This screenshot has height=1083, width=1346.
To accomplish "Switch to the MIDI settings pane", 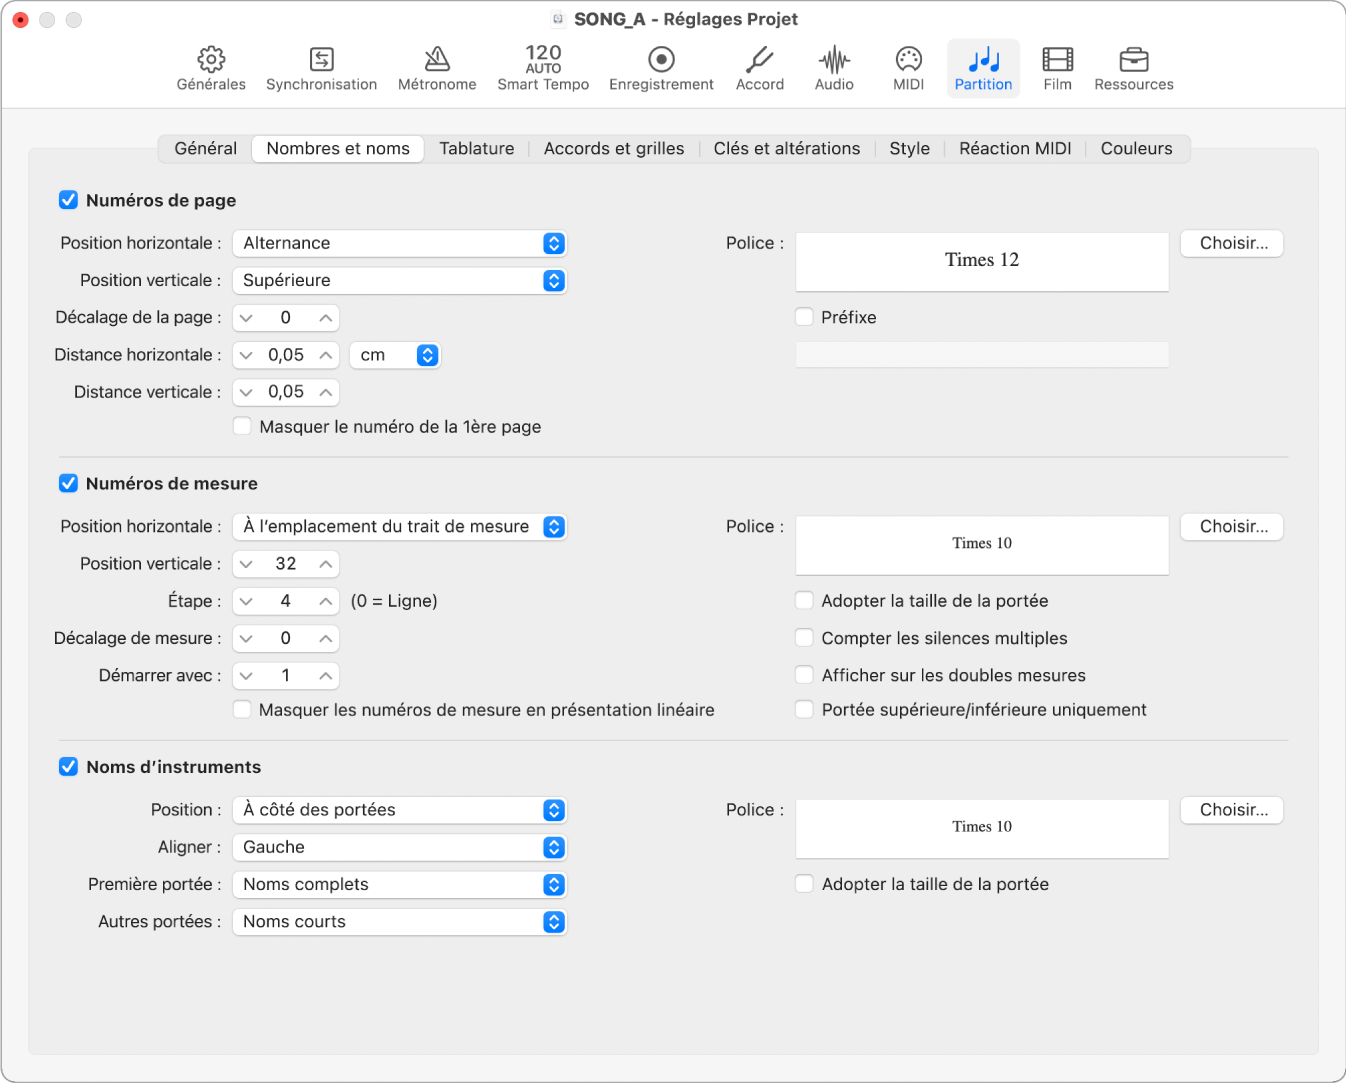I will click(908, 68).
